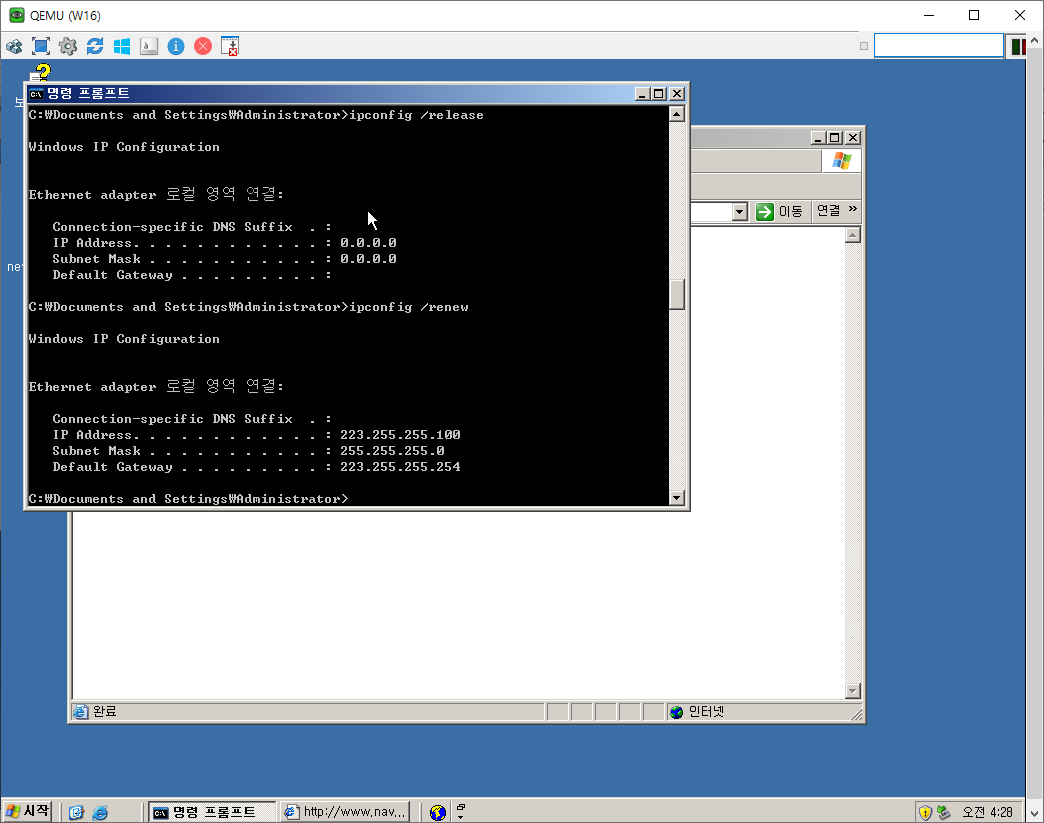Click the globe icon in the taskbar
The image size is (1044, 823).
pyautogui.click(x=437, y=812)
